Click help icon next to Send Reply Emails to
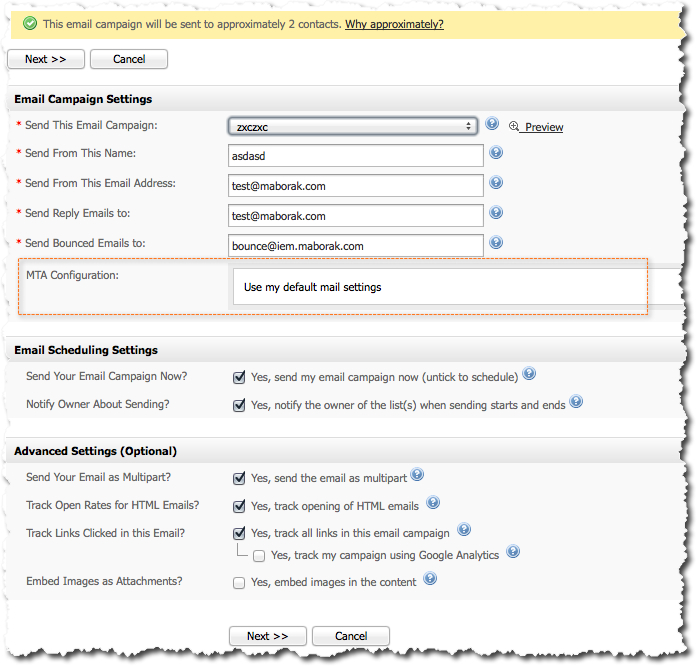This screenshot has height=667, width=698. (x=496, y=212)
